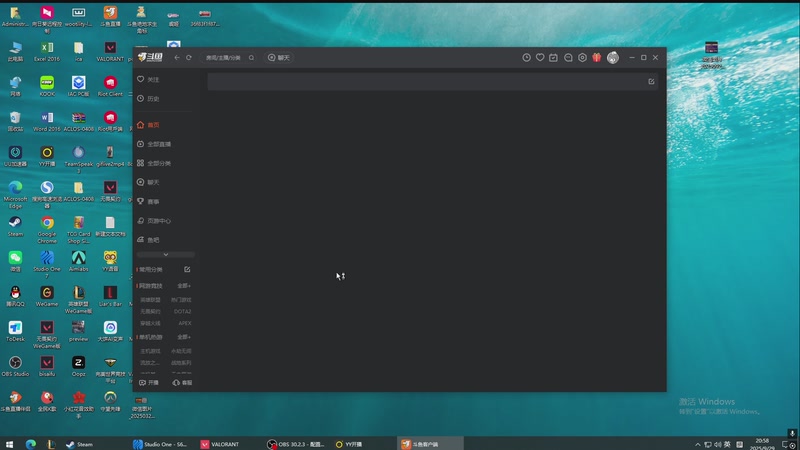The height and width of the screenshot is (450, 800).
Task: Expand 全部+ next to 网游竞技
Action: pyautogui.click(x=184, y=286)
